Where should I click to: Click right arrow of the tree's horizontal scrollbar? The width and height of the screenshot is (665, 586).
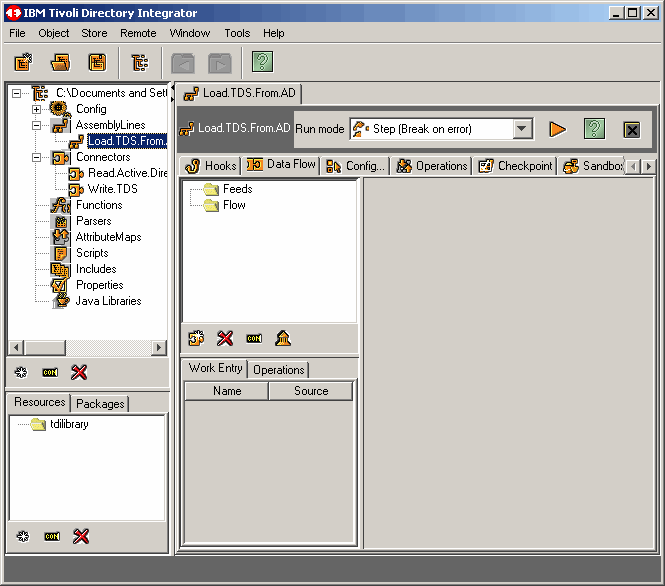tap(159, 347)
